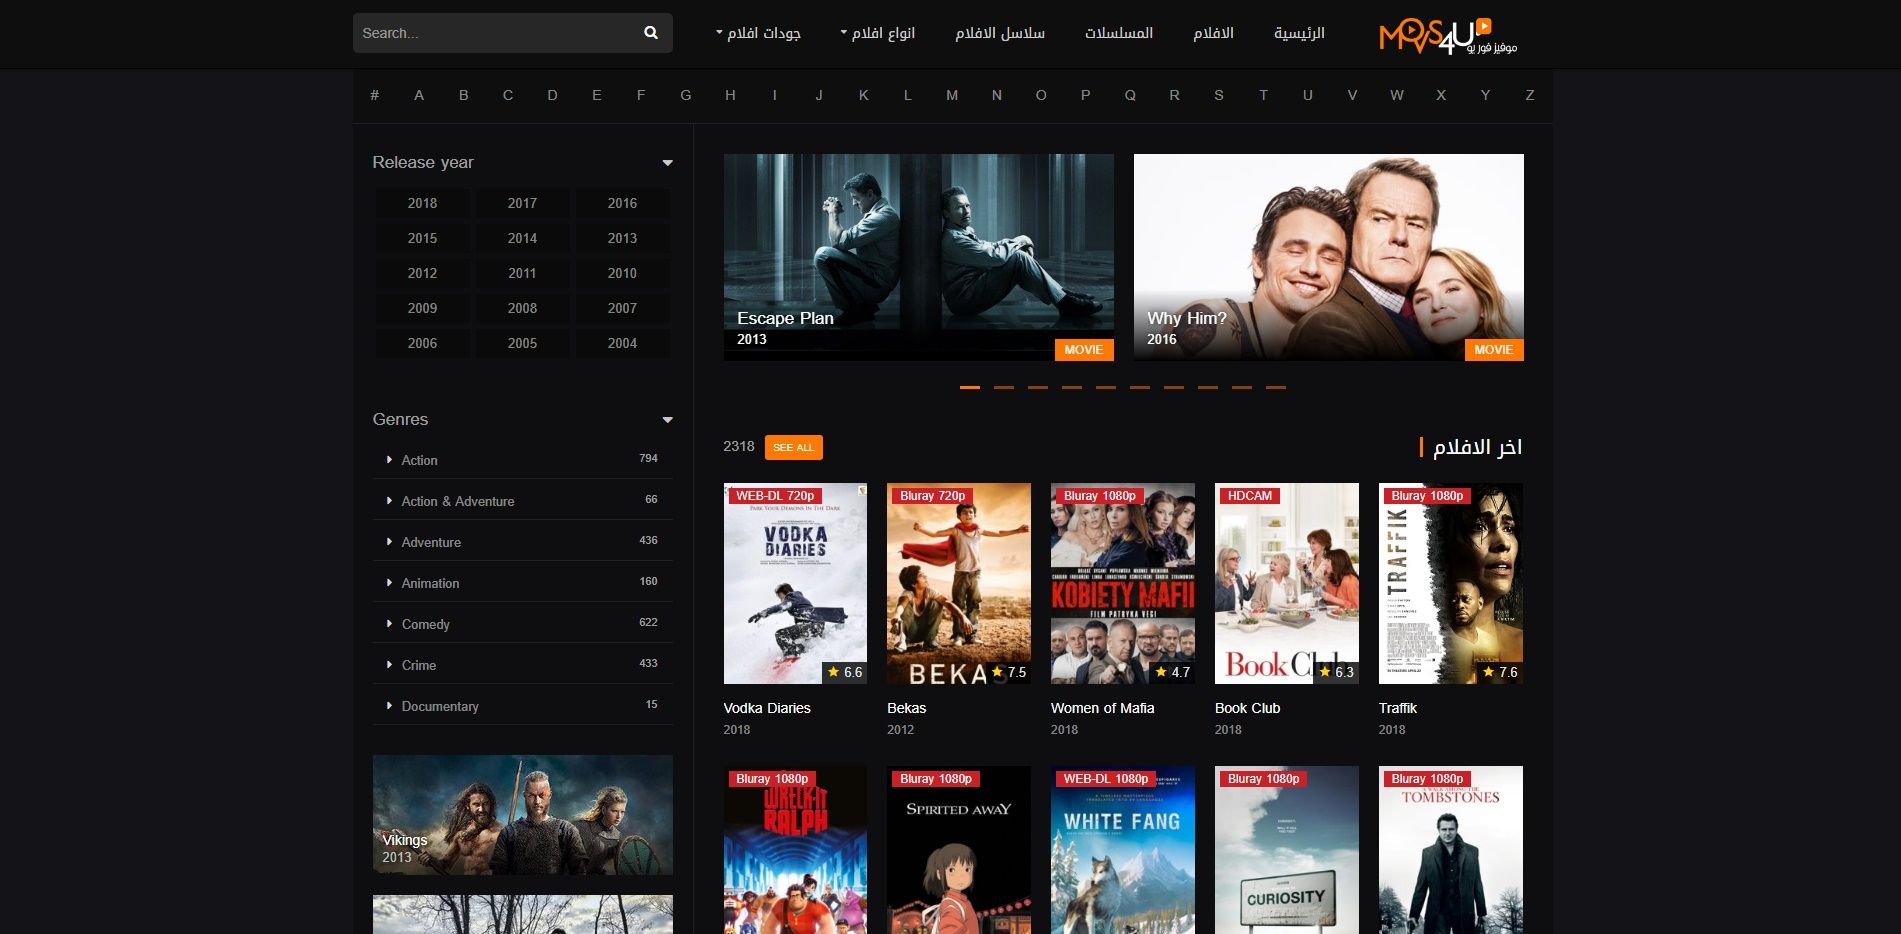The height and width of the screenshot is (934, 1901).
Task: Click the HDCAM badge on Book Club
Action: (1249, 496)
